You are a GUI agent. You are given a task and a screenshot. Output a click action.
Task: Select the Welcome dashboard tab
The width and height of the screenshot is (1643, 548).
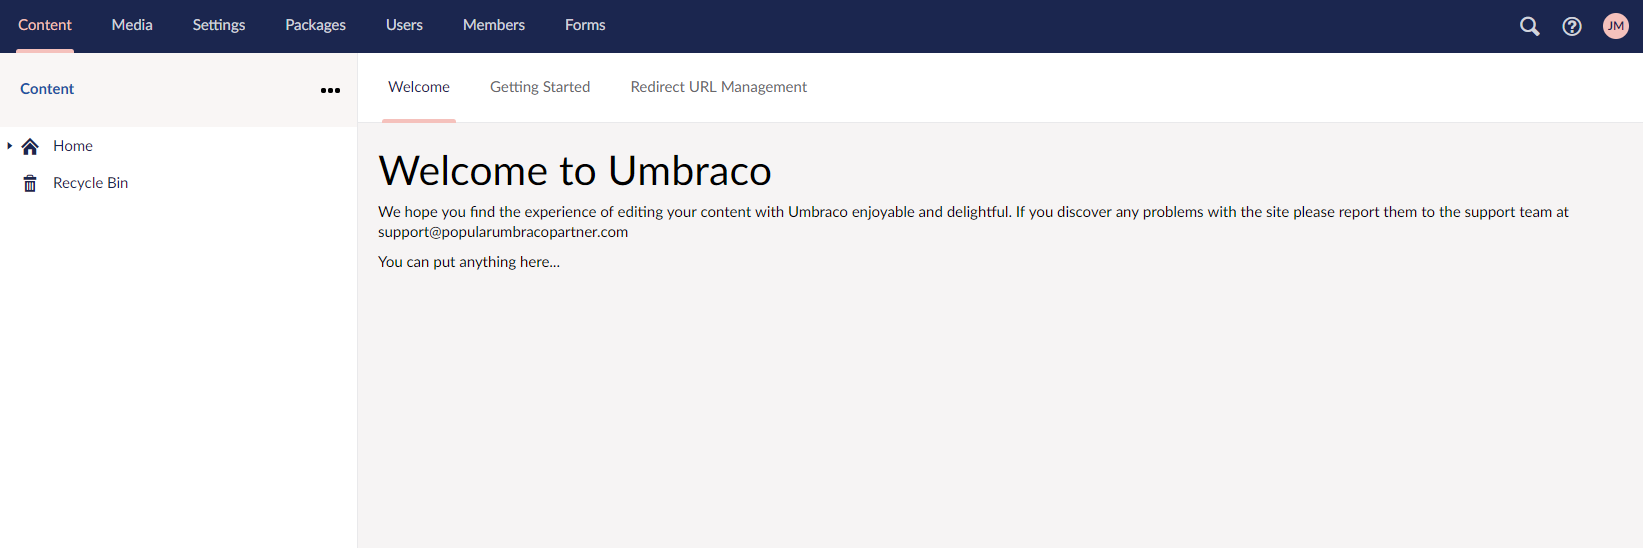(419, 87)
